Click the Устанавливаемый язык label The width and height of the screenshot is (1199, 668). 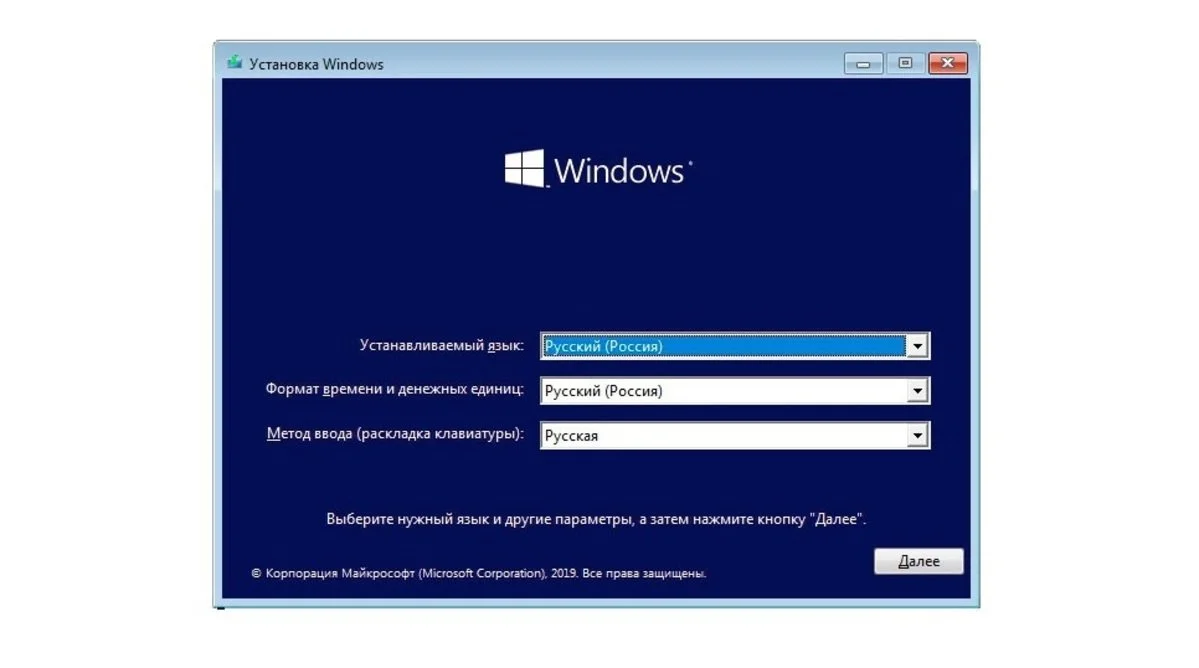tap(441, 345)
